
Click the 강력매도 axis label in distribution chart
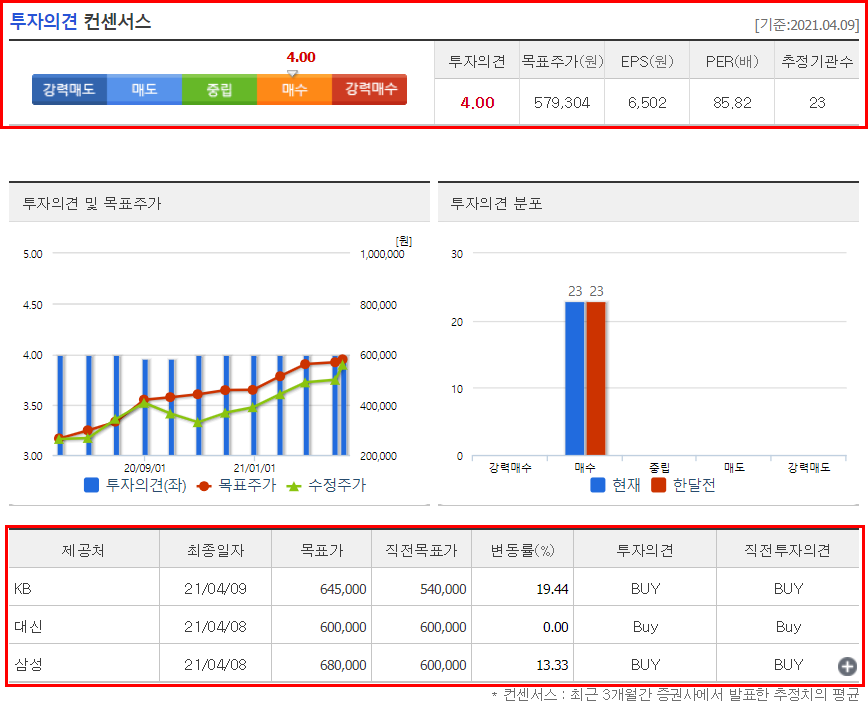pyautogui.click(x=809, y=467)
